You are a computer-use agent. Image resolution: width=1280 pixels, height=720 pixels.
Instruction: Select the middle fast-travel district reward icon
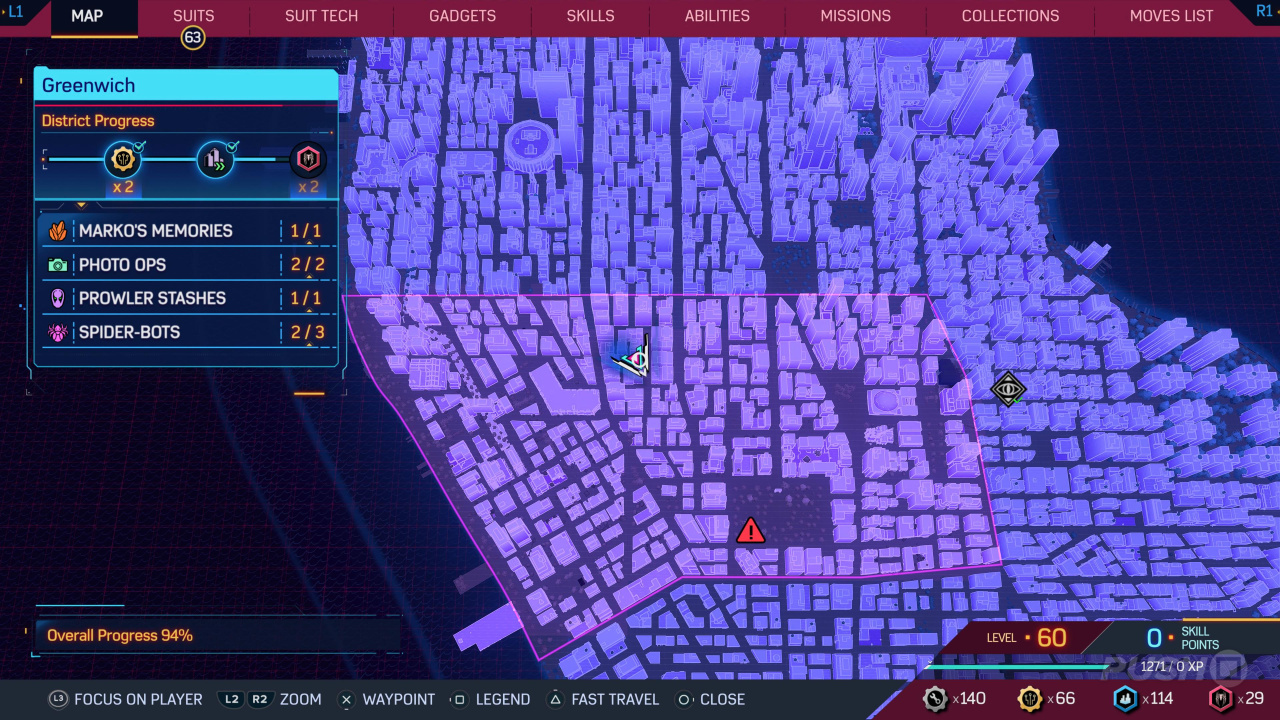pyautogui.click(x=215, y=158)
